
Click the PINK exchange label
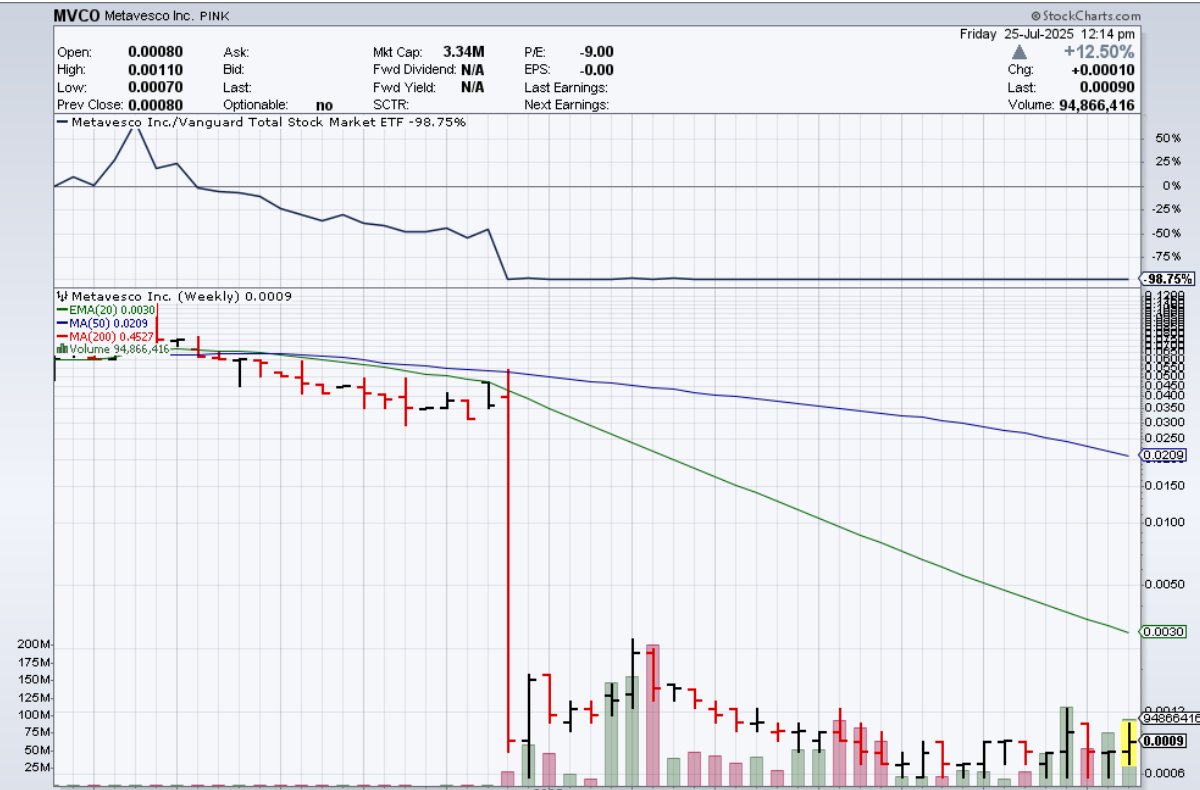click(215, 17)
